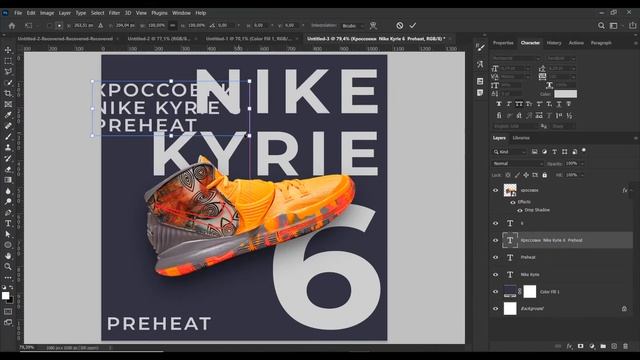Select the Eraser tool

[8, 169]
